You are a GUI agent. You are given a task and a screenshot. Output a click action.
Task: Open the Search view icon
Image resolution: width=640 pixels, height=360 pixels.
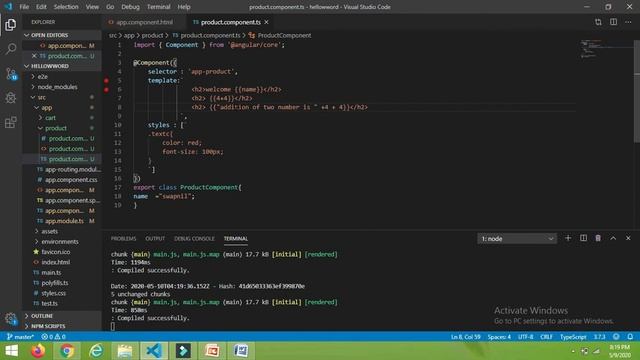click(x=11, y=49)
